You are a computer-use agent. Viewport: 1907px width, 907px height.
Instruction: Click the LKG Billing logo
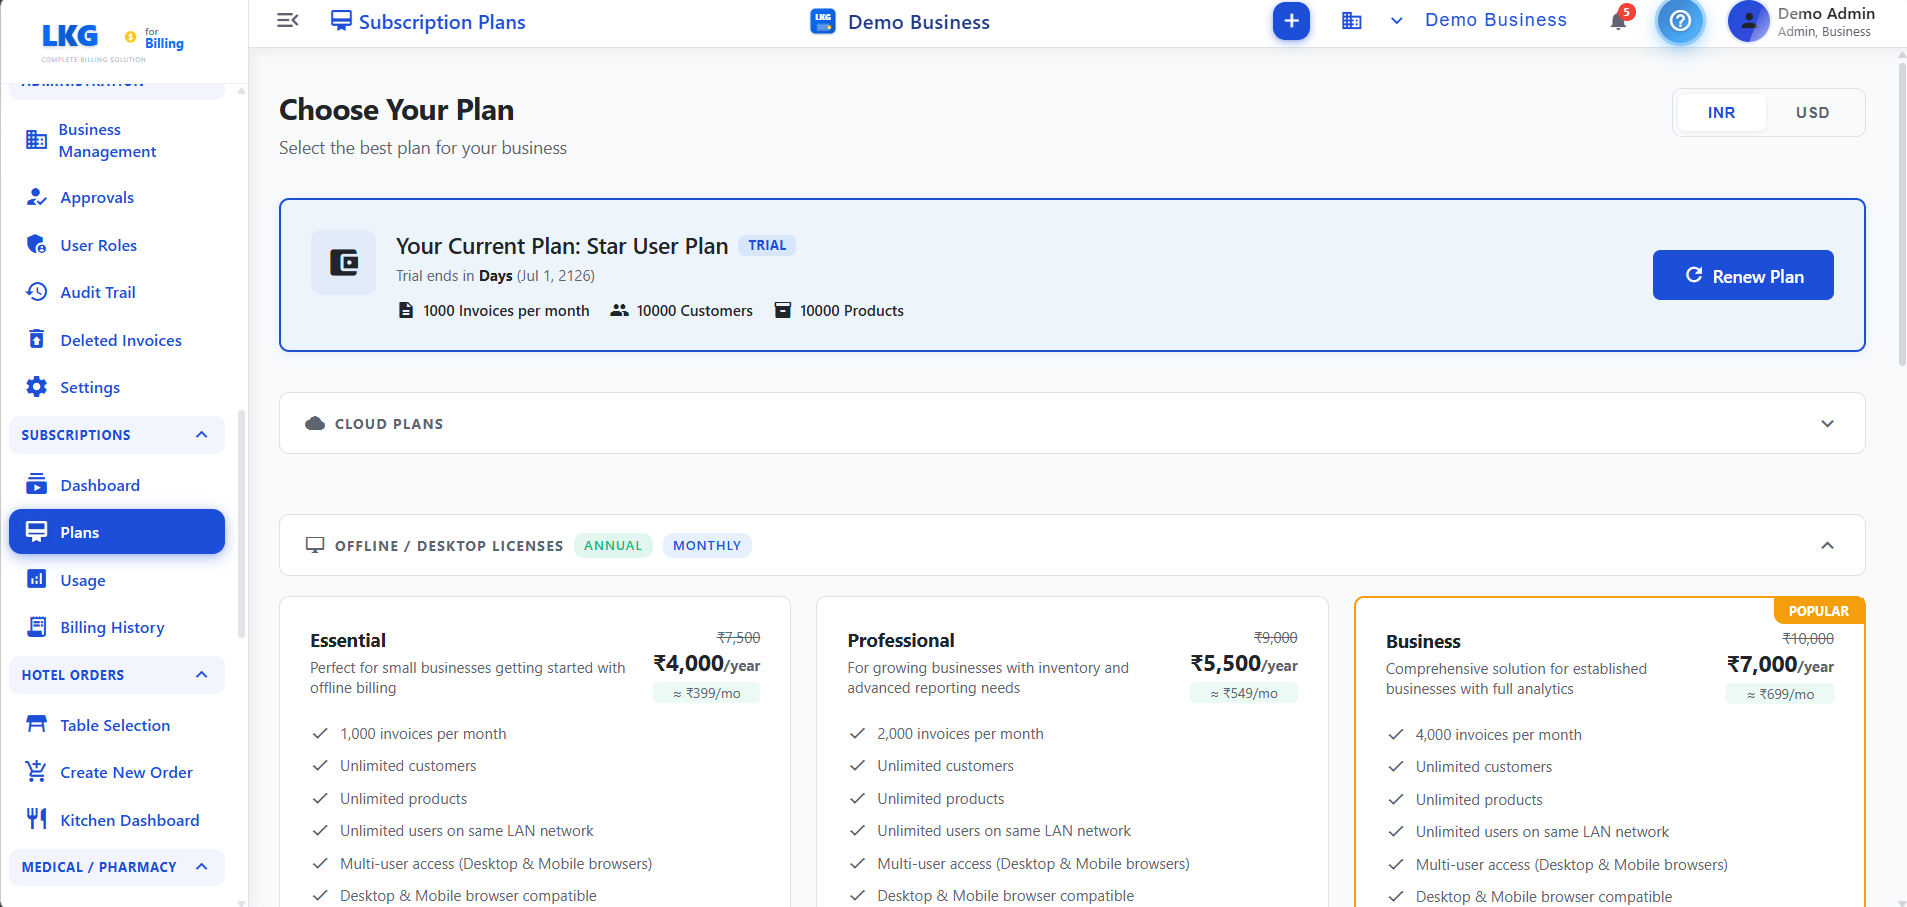tap(112, 41)
